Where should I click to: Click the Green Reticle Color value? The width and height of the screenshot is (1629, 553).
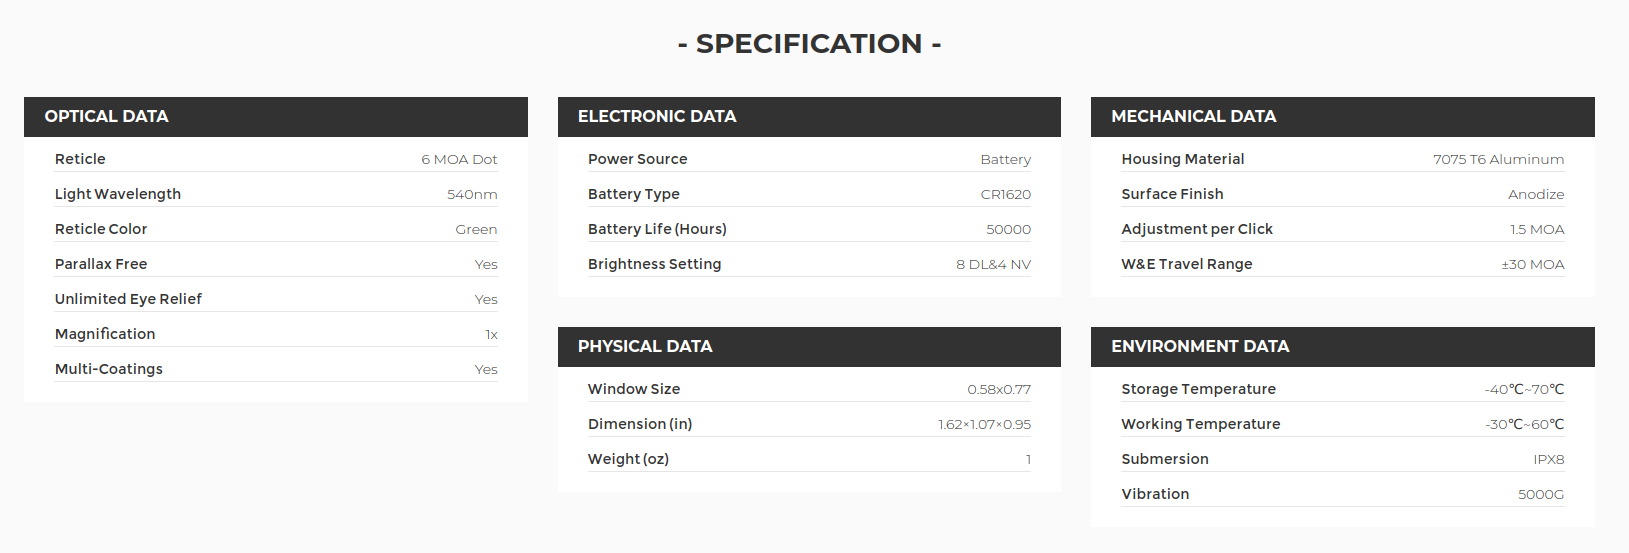click(476, 229)
